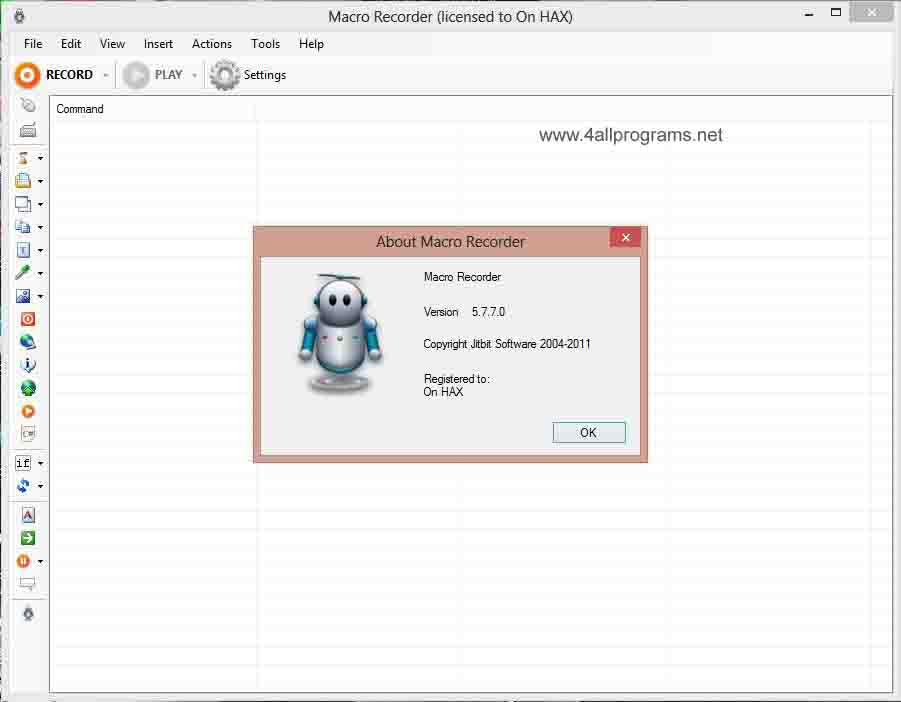The image size is (901, 702).
Task: Close the About Macro Recorder dialog
Action: (625, 237)
